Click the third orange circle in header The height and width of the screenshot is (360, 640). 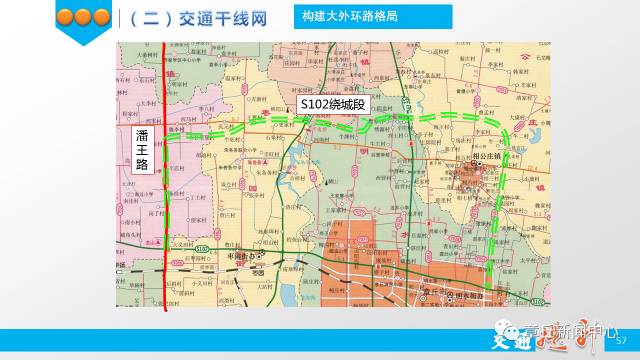[x=102, y=17]
